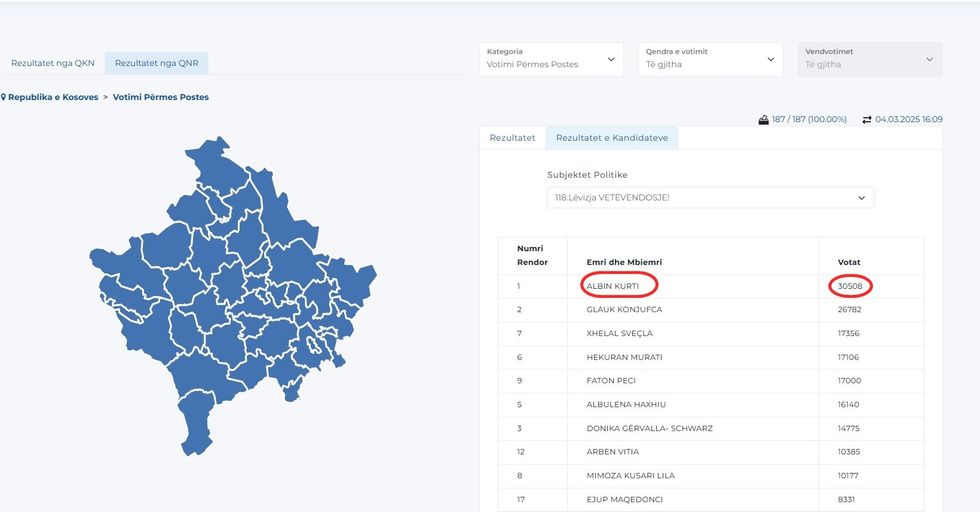The width and height of the screenshot is (980, 512).
Task: Switch to Rezultatet nga QKN tab
Action: tap(53, 63)
